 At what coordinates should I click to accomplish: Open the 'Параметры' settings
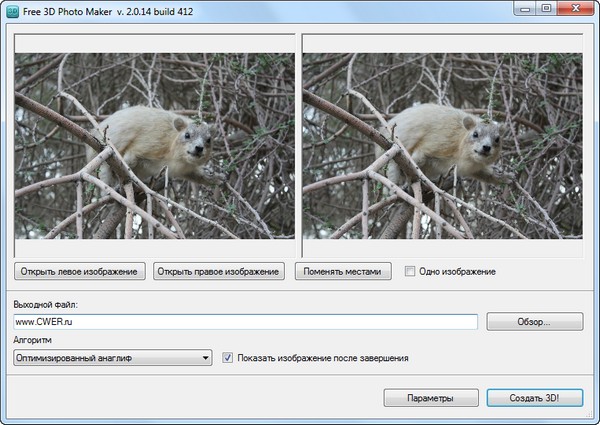[x=430, y=398]
